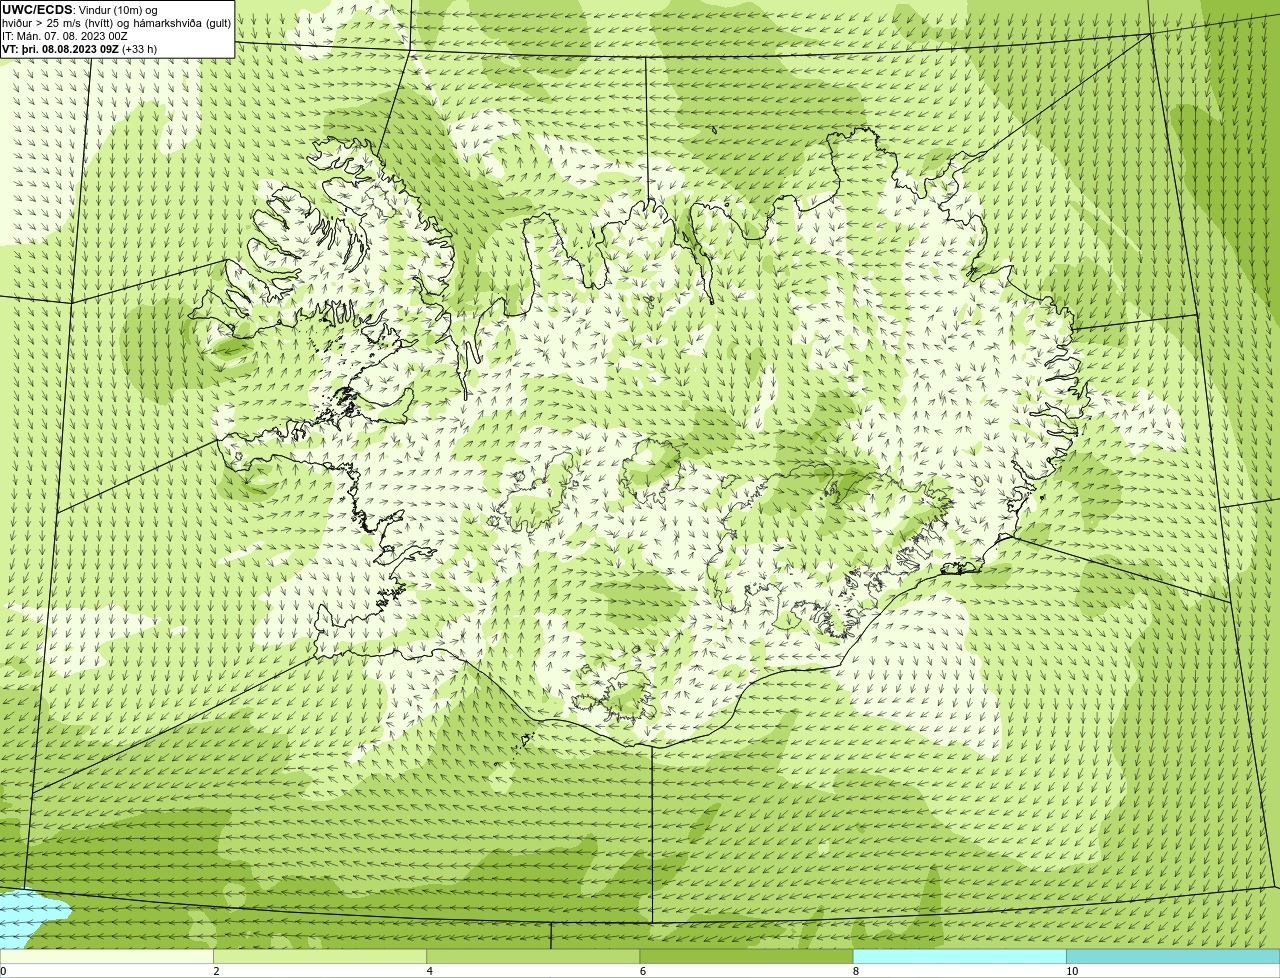Click the scale label '10'

pyautogui.click(x=1071, y=971)
